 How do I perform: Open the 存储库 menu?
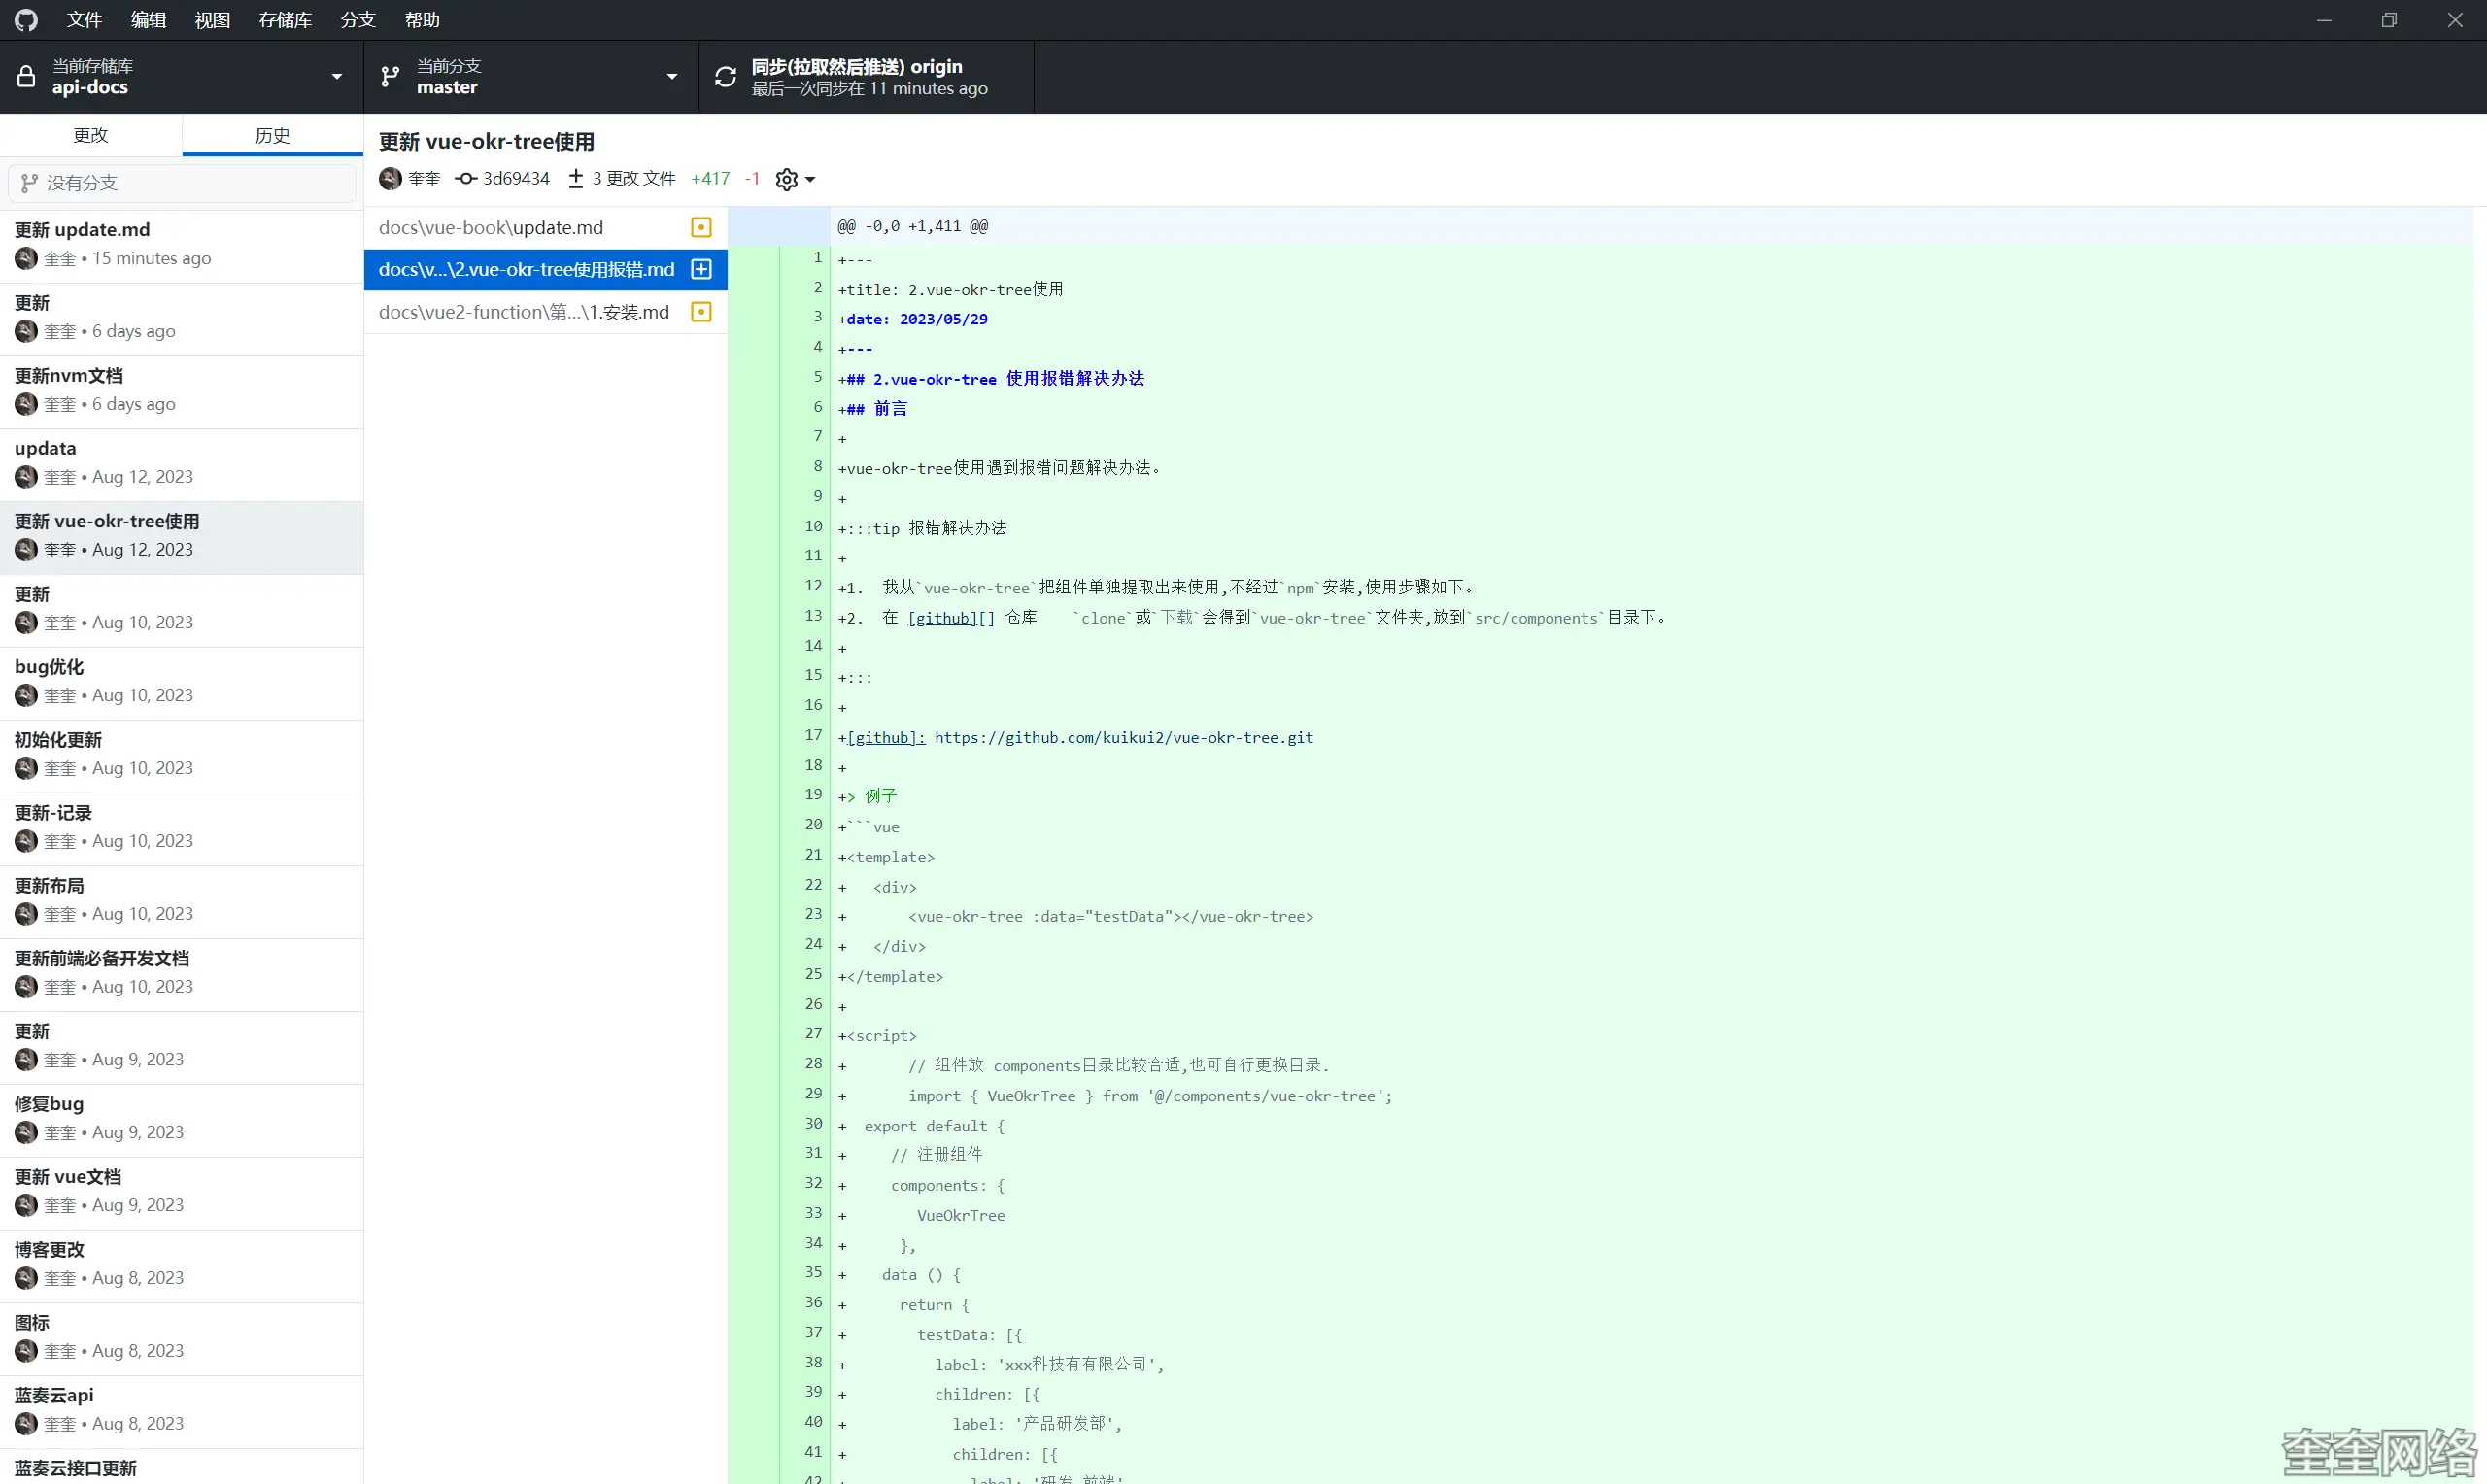pyautogui.click(x=285, y=20)
